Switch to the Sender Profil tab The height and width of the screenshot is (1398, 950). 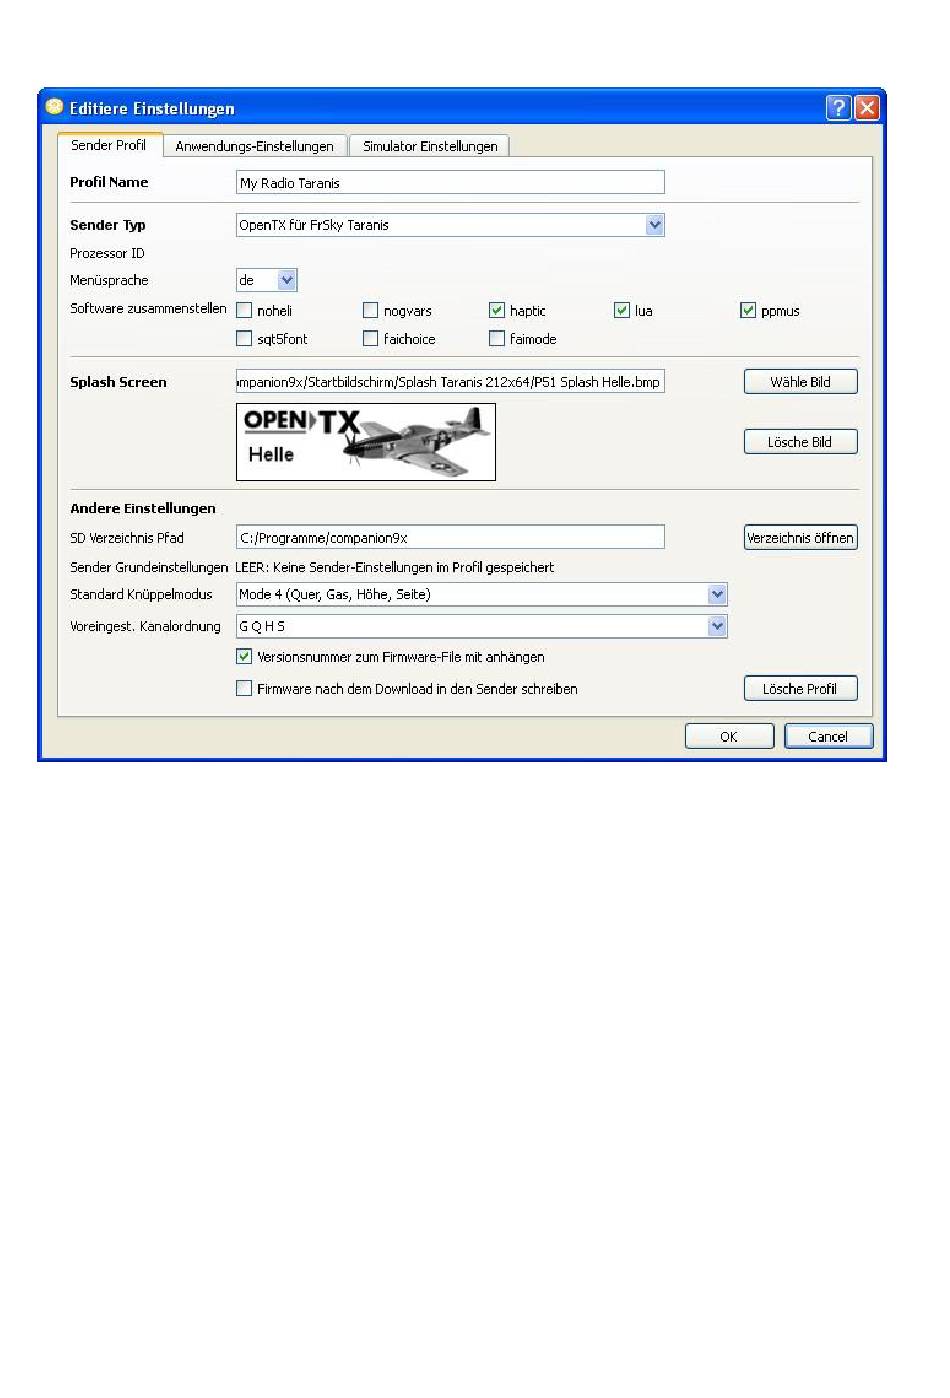pos(109,145)
